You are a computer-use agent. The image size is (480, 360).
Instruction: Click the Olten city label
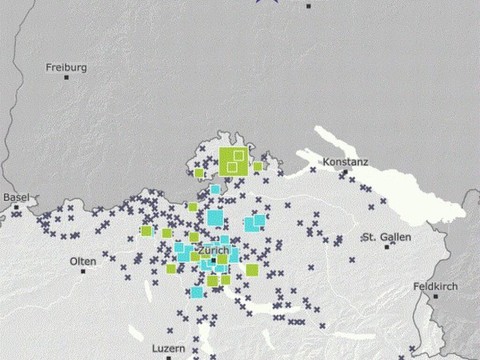tap(83, 261)
